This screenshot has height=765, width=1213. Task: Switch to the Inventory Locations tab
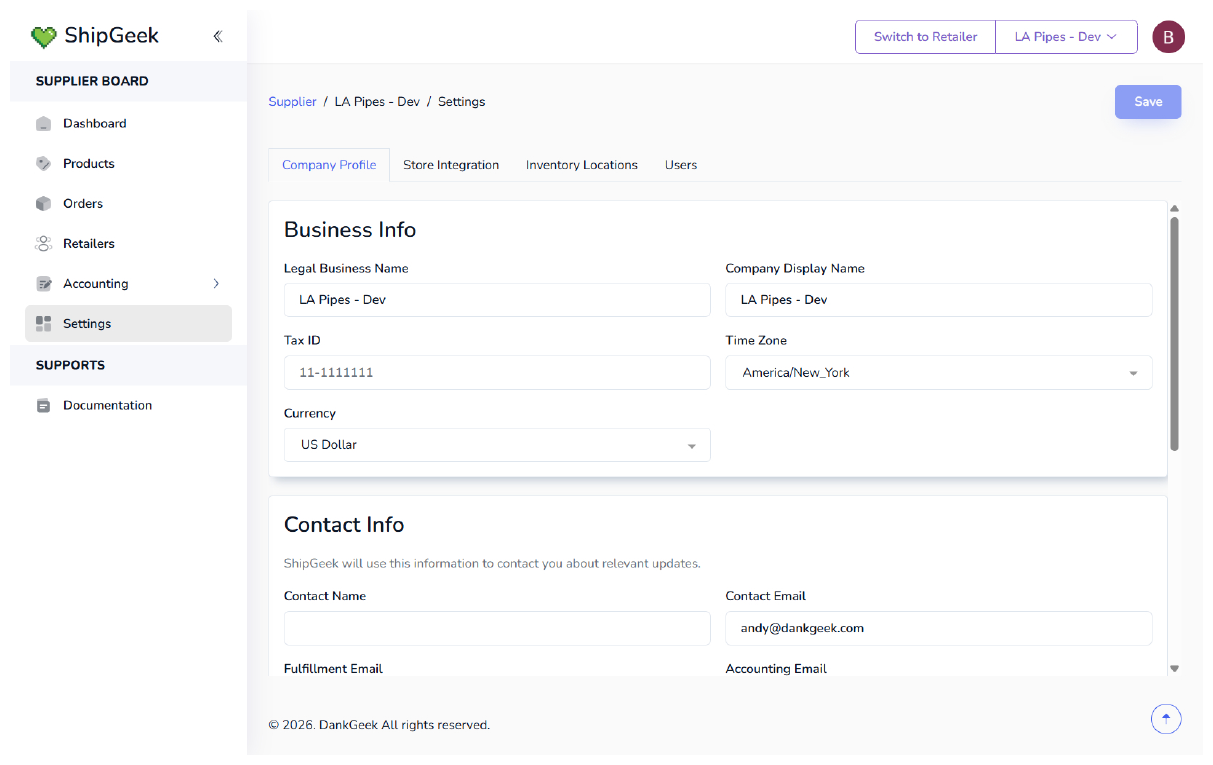pyautogui.click(x=582, y=165)
